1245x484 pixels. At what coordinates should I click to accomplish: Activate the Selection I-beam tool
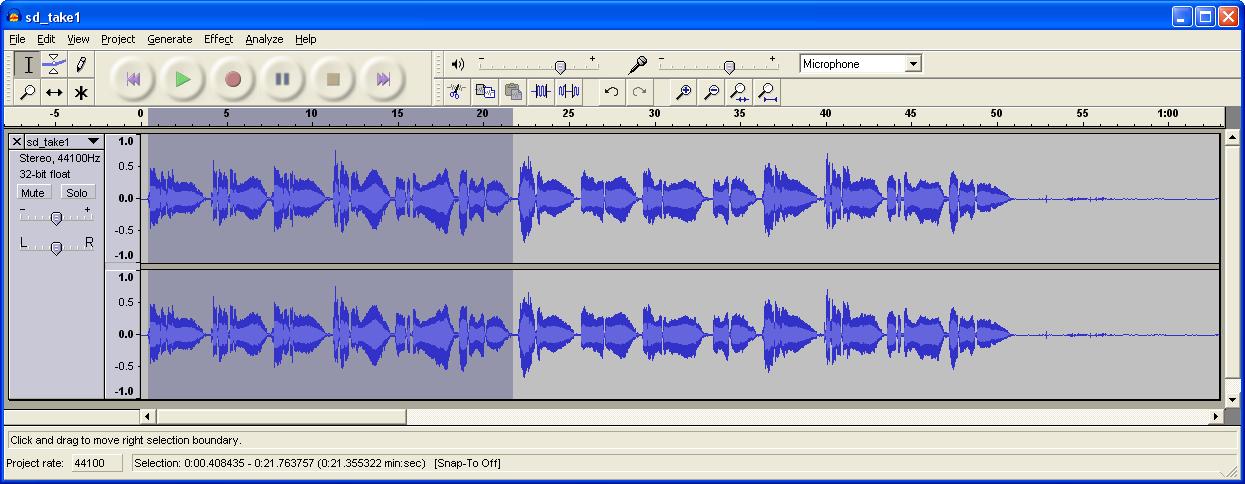pyautogui.click(x=28, y=64)
